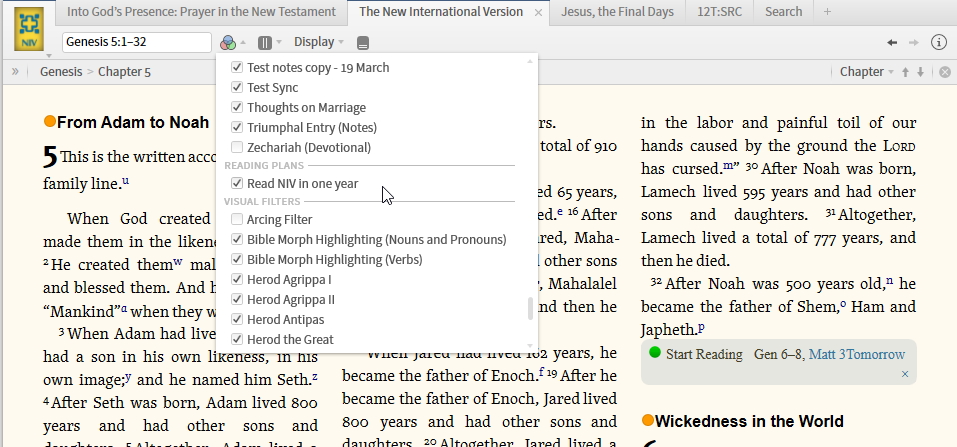Switch to the 12T:SRC tab
This screenshot has height=447, width=957.
coord(719,12)
